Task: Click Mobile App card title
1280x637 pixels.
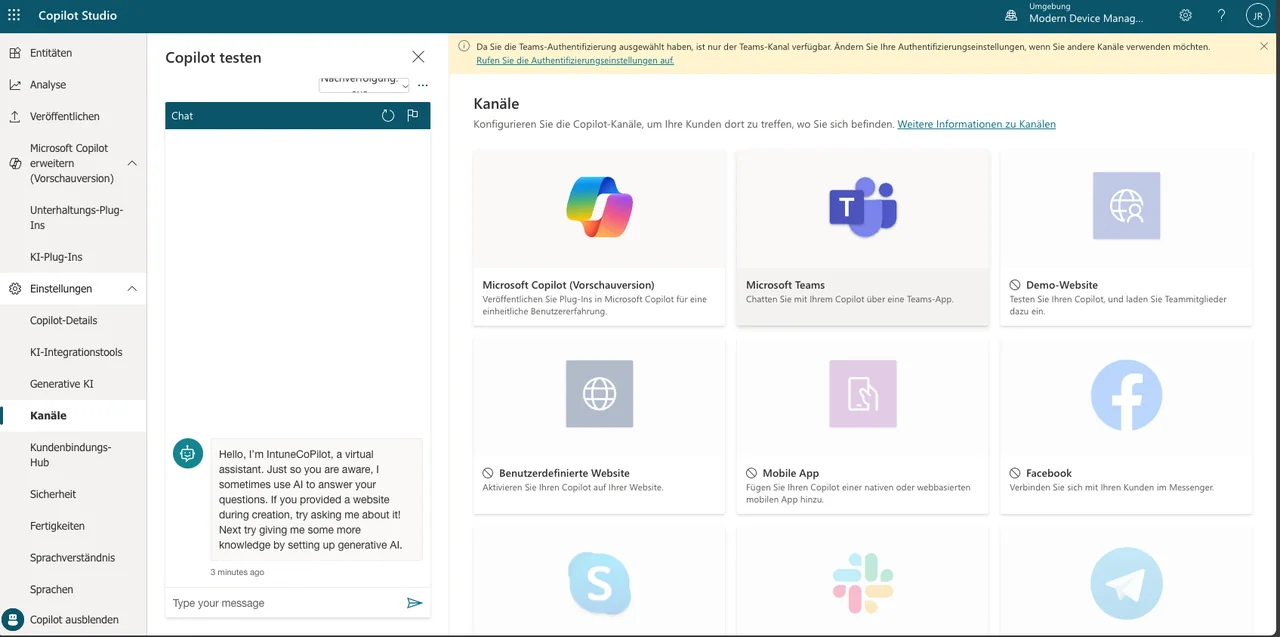Action: coord(791,473)
